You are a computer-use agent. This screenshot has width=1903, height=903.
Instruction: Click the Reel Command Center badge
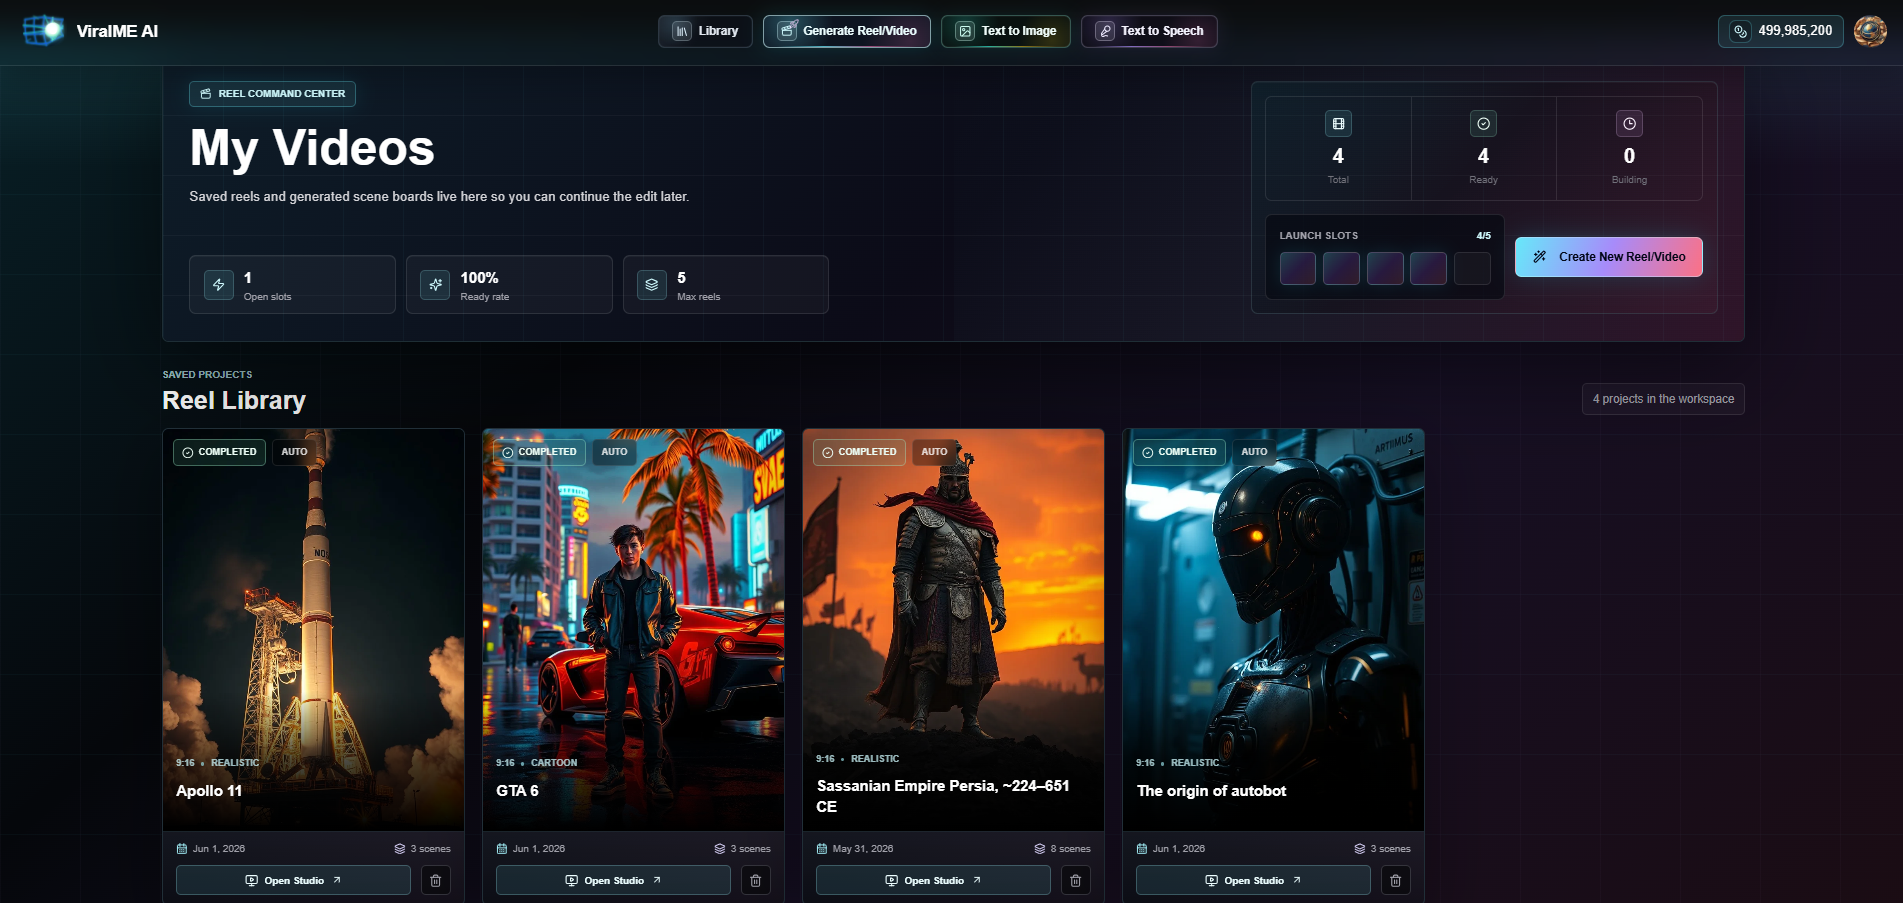pos(272,93)
